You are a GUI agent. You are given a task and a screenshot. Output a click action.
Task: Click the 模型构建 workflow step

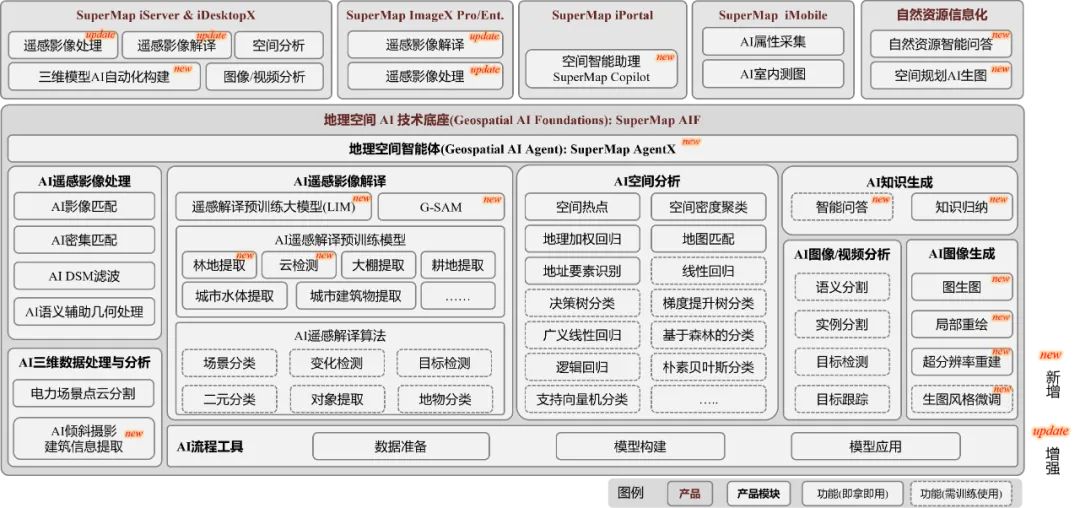point(640,446)
